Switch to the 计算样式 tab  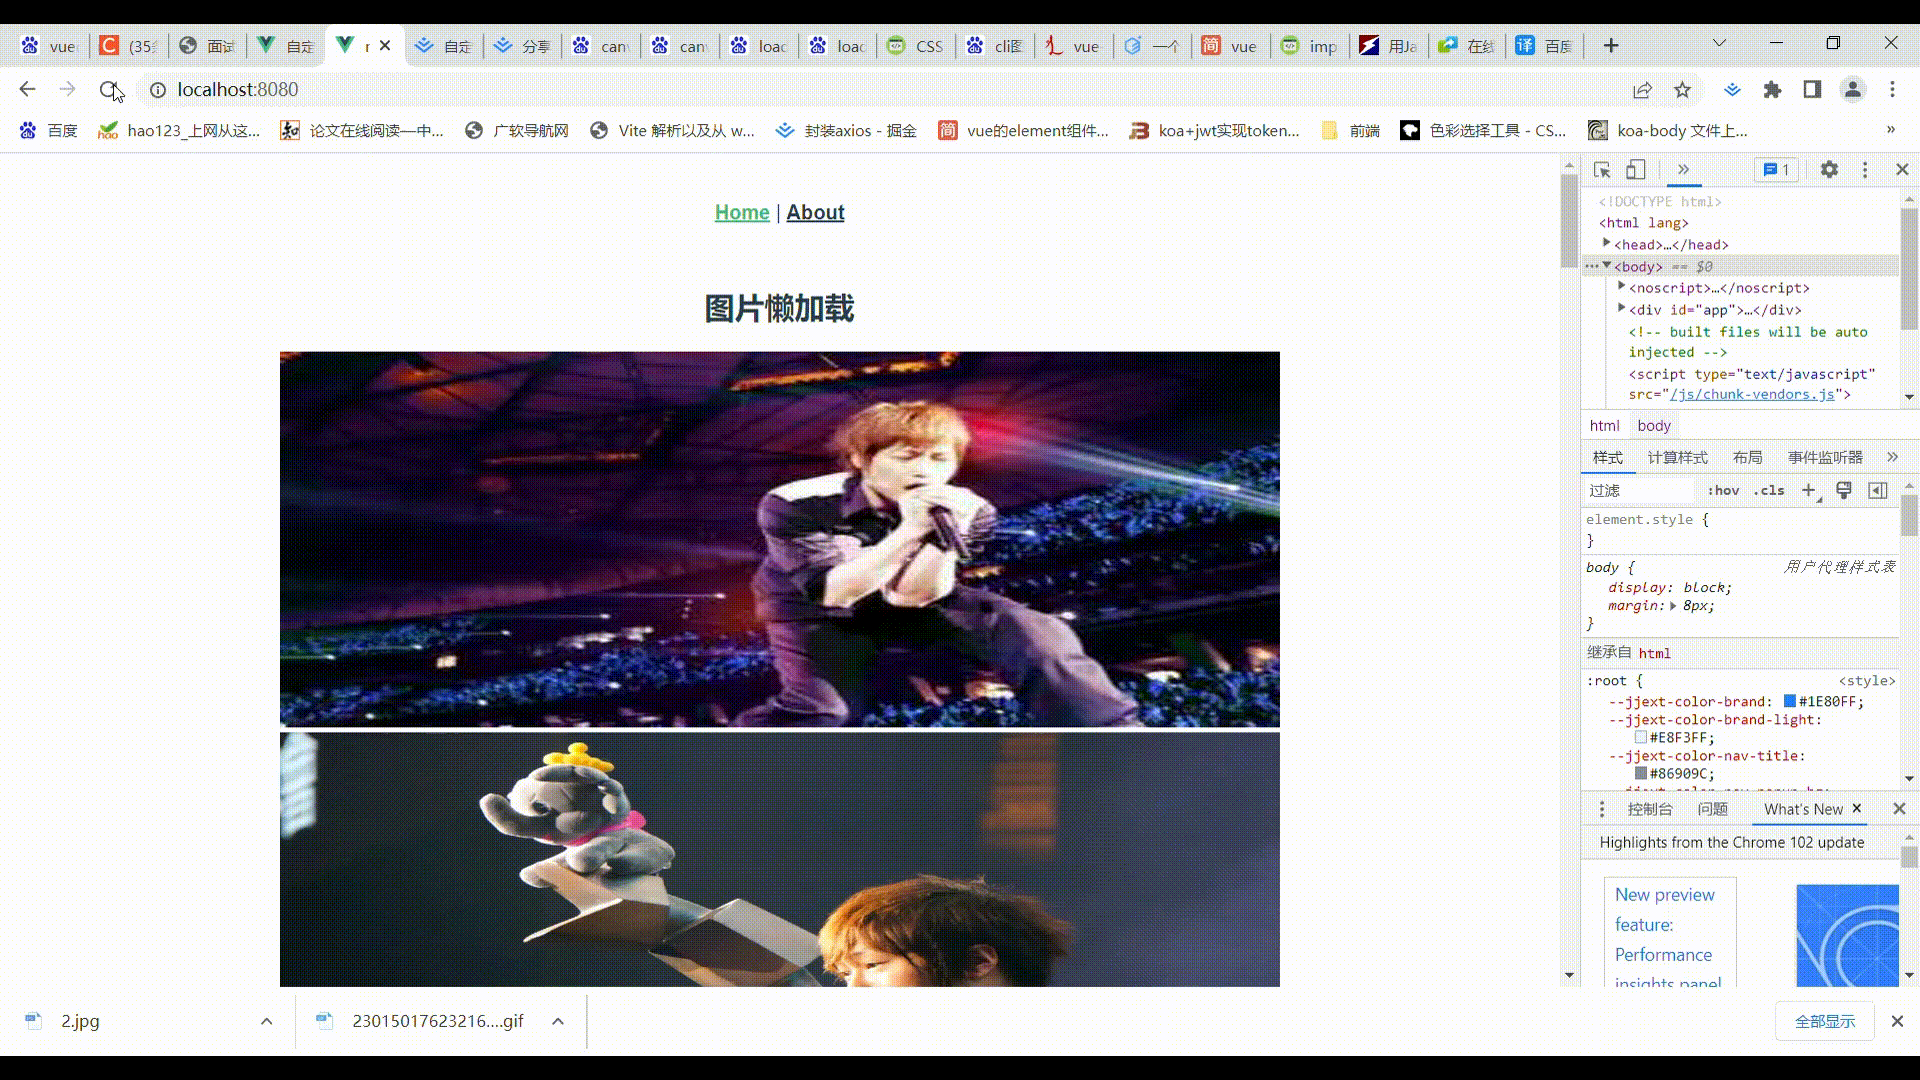click(1678, 457)
